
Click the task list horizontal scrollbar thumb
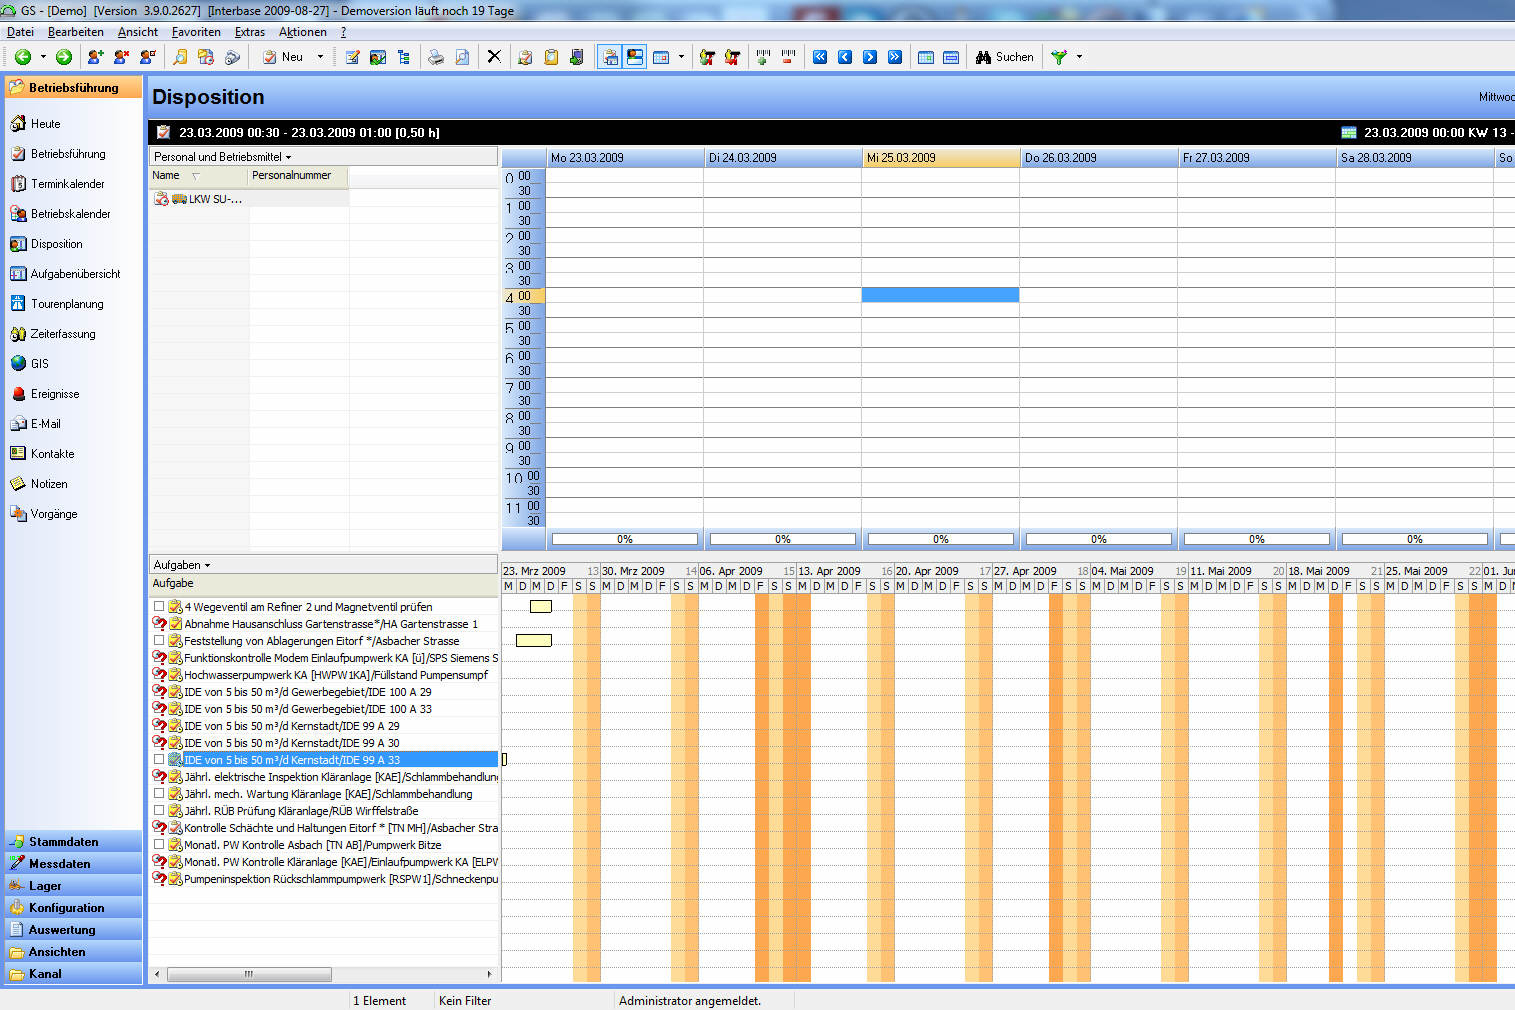pos(249,974)
